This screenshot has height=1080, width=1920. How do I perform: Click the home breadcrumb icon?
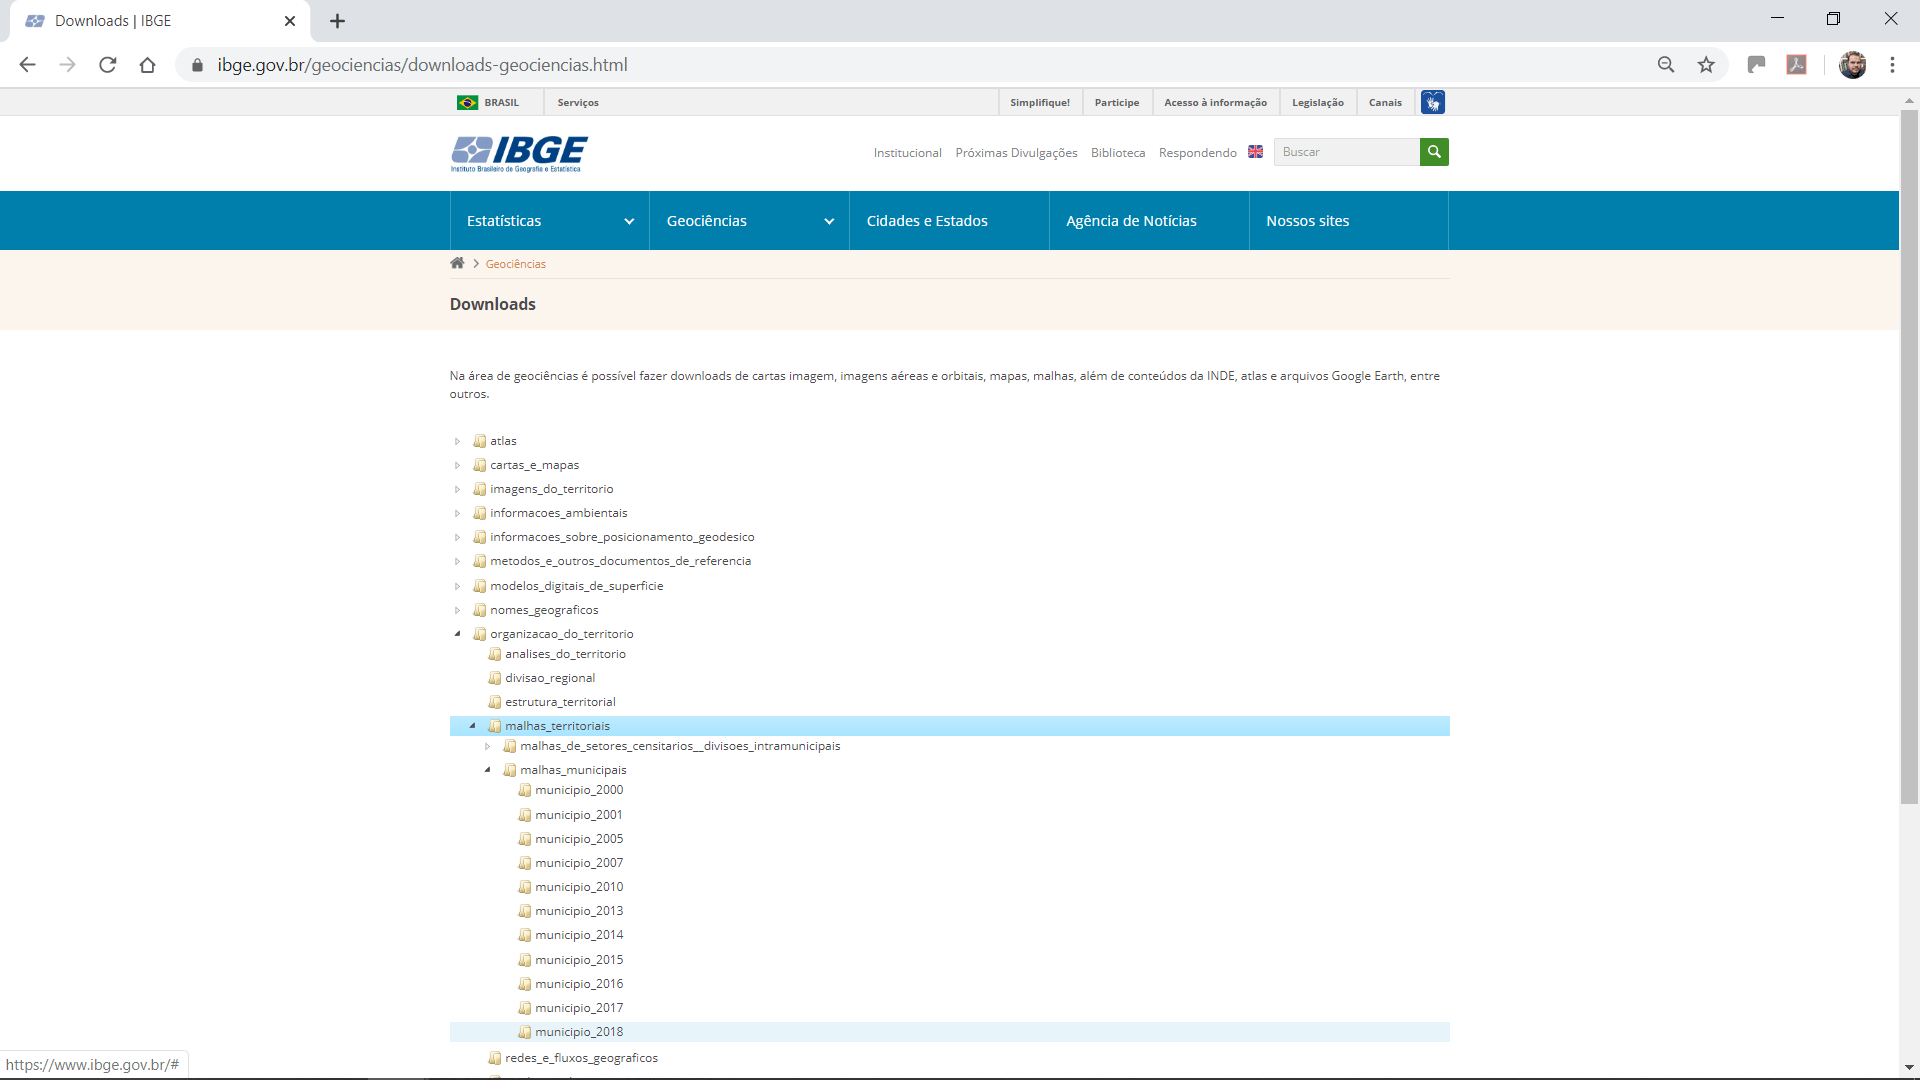pos(457,263)
